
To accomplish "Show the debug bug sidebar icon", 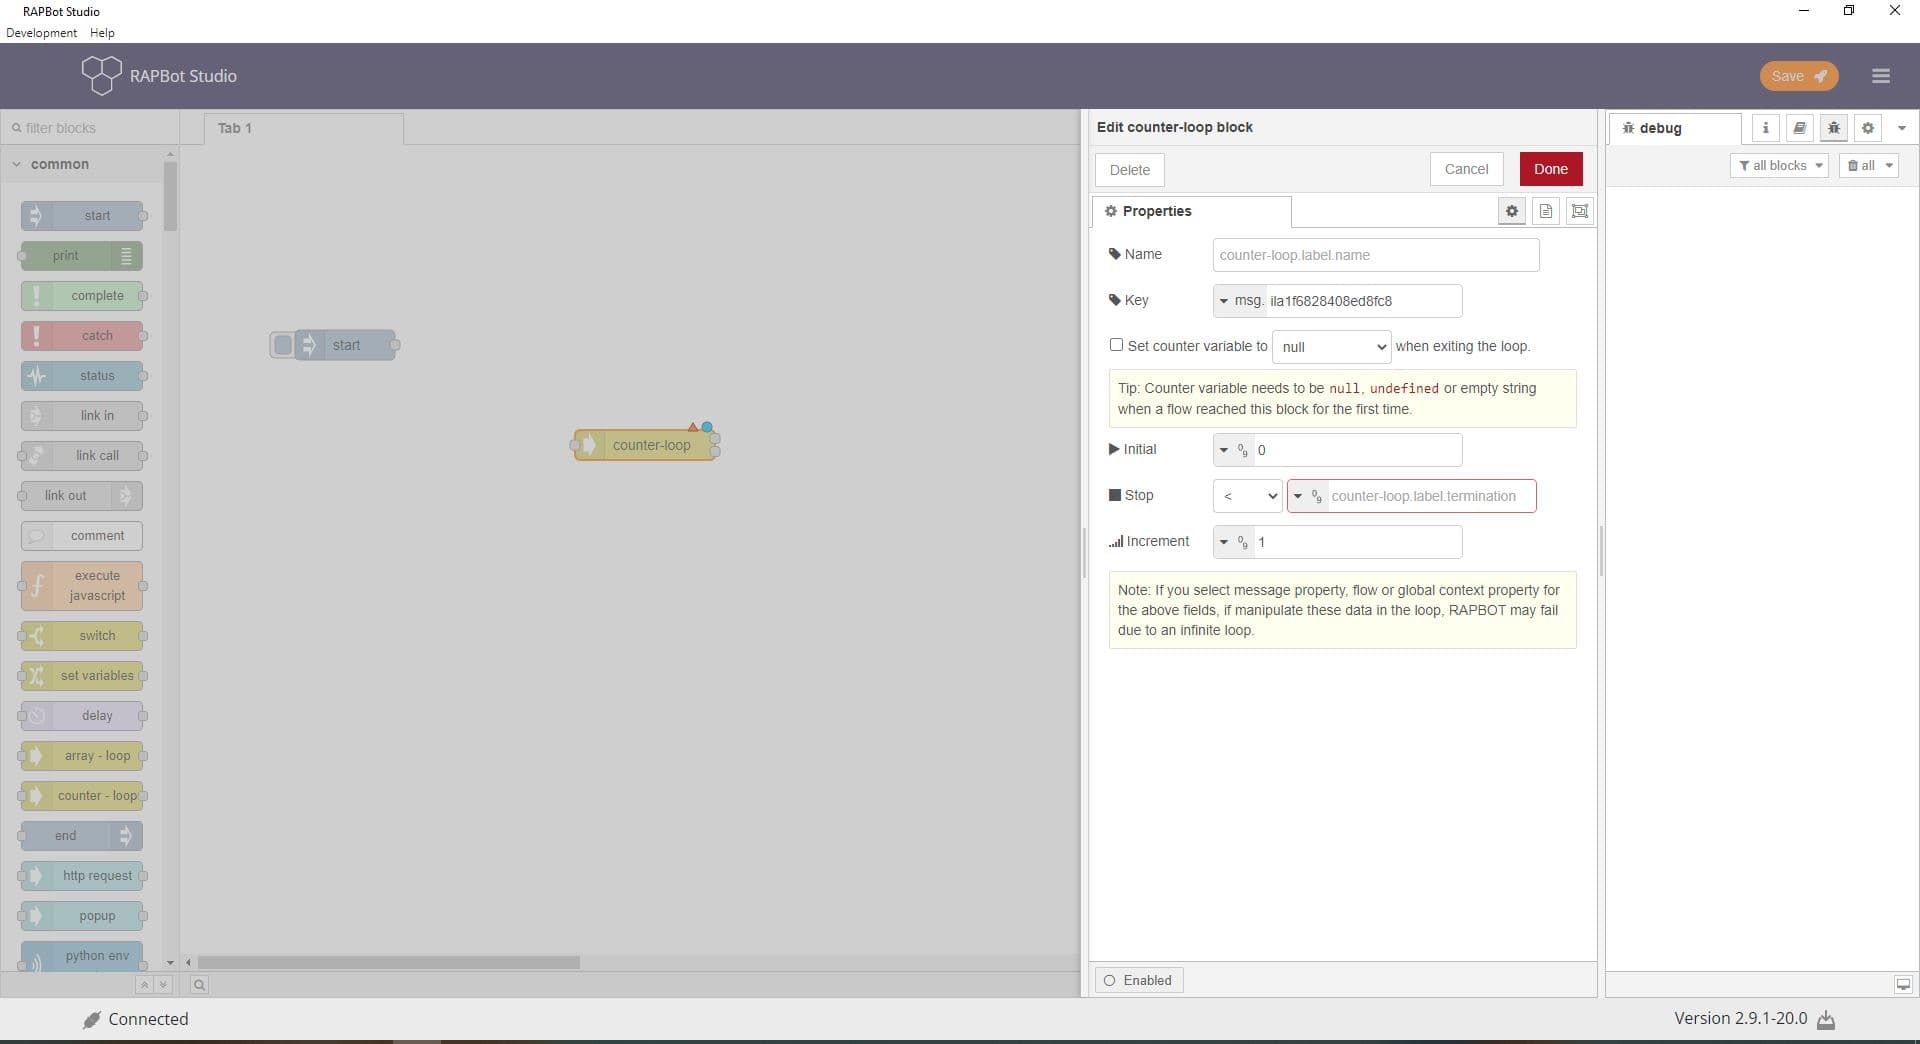I will tap(1833, 128).
